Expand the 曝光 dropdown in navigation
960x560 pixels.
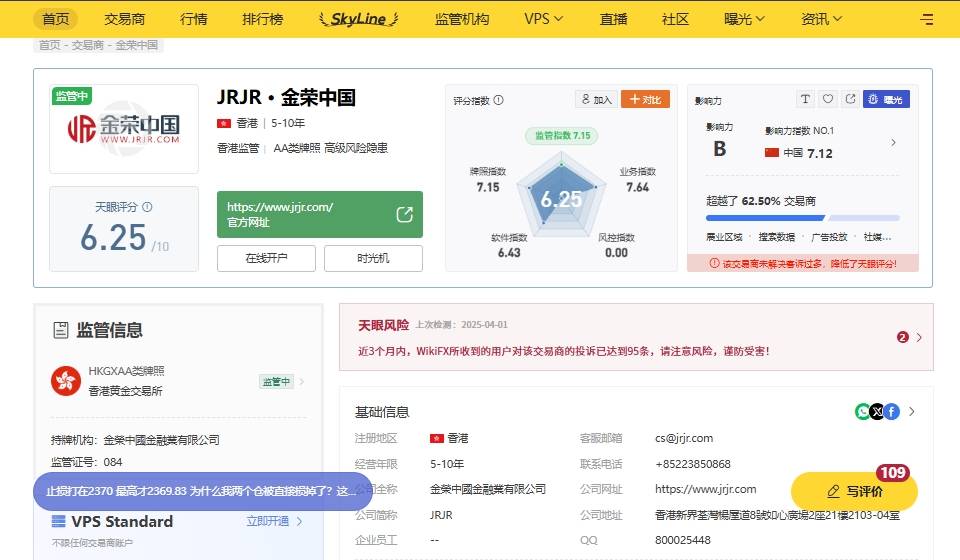(x=744, y=19)
